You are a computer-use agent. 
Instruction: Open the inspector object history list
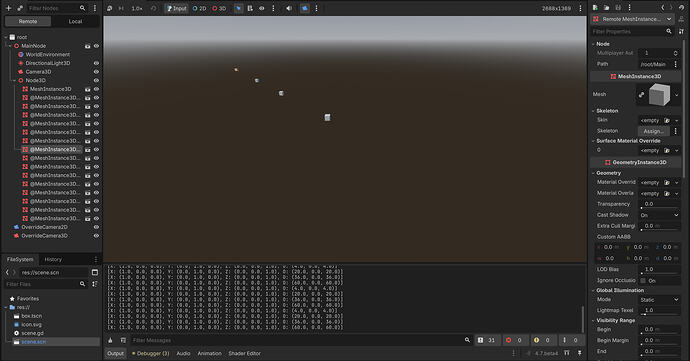tap(681, 7)
